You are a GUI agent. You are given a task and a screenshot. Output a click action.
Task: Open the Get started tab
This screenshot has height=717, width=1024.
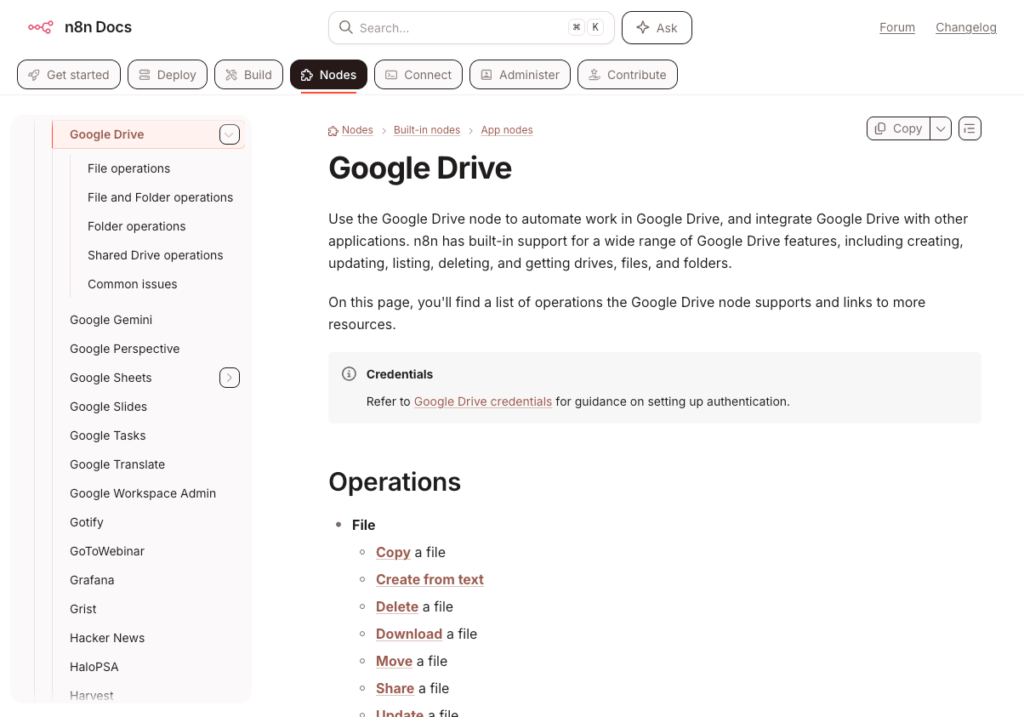click(x=69, y=74)
